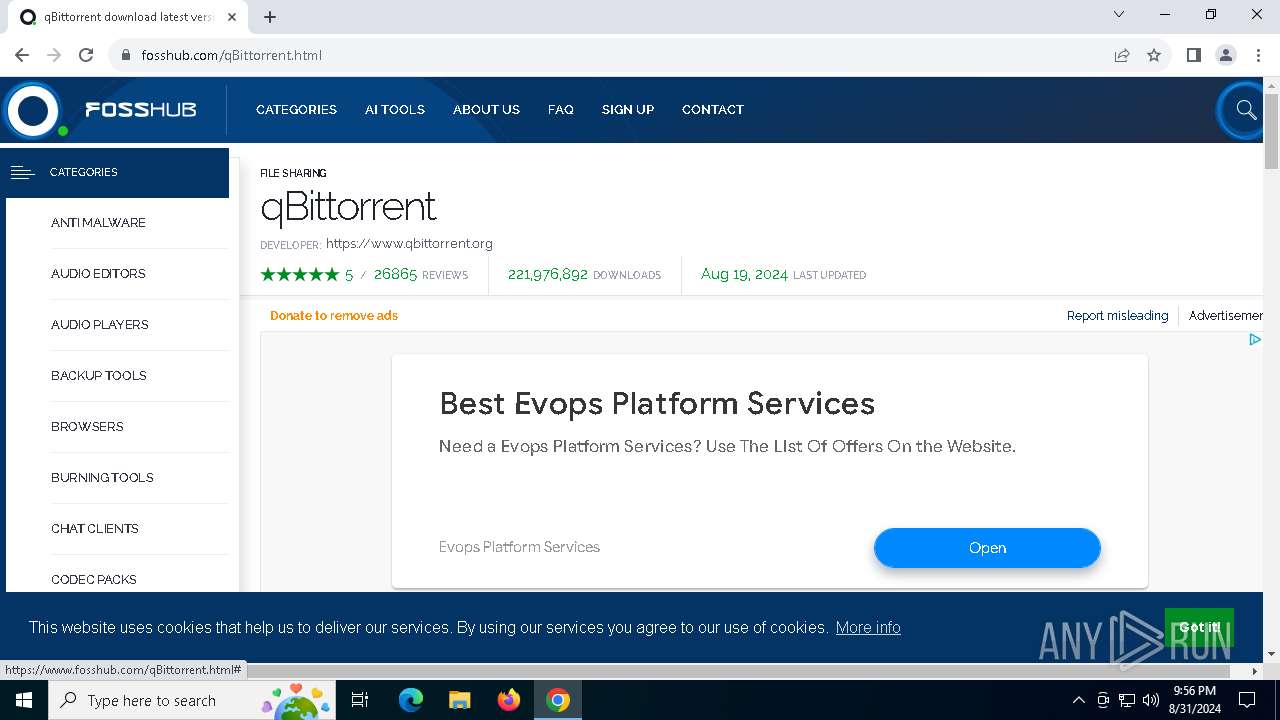Go to ABOUT US page

point(486,110)
